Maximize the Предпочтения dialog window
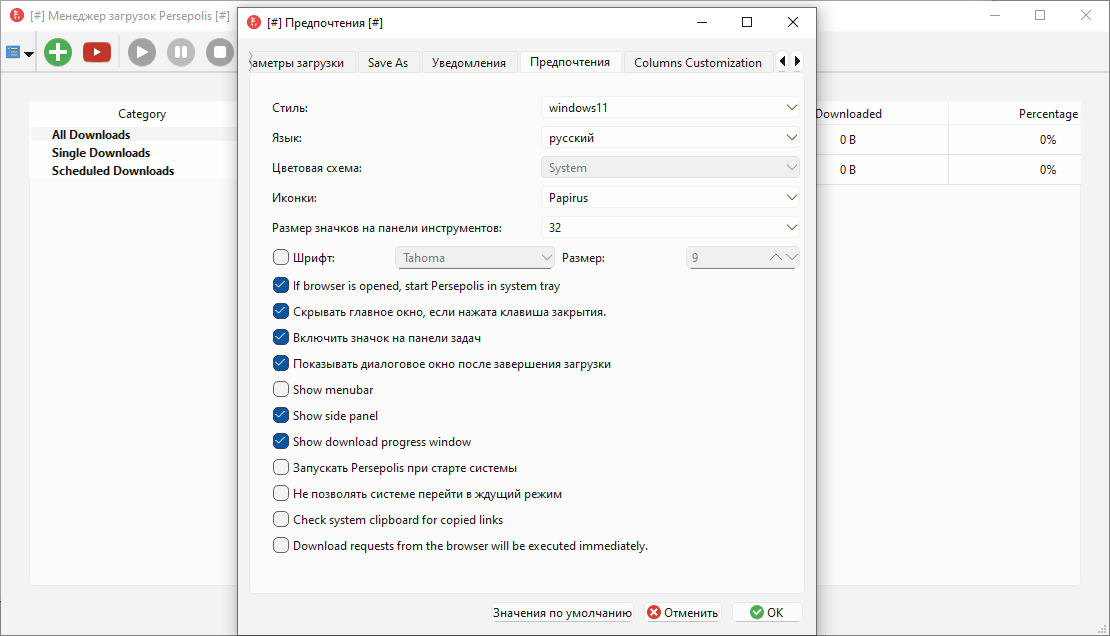Image resolution: width=1110 pixels, height=636 pixels. click(747, 23)
